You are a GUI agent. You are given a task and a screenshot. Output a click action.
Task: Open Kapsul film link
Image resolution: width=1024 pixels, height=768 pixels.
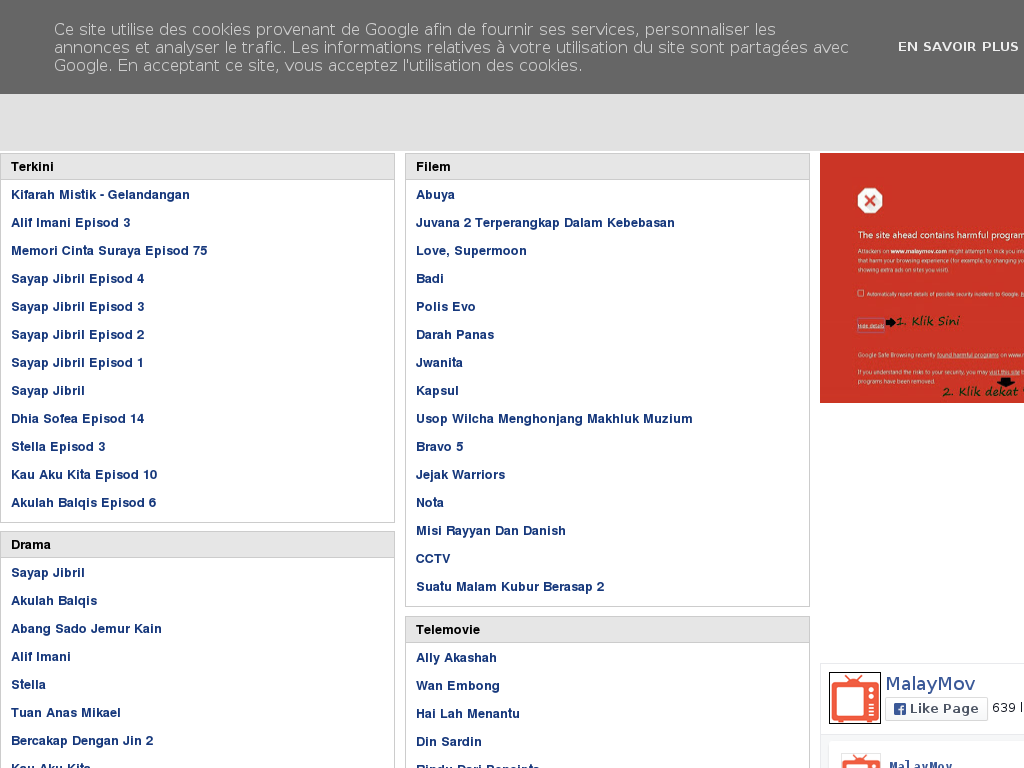(437, 391)
